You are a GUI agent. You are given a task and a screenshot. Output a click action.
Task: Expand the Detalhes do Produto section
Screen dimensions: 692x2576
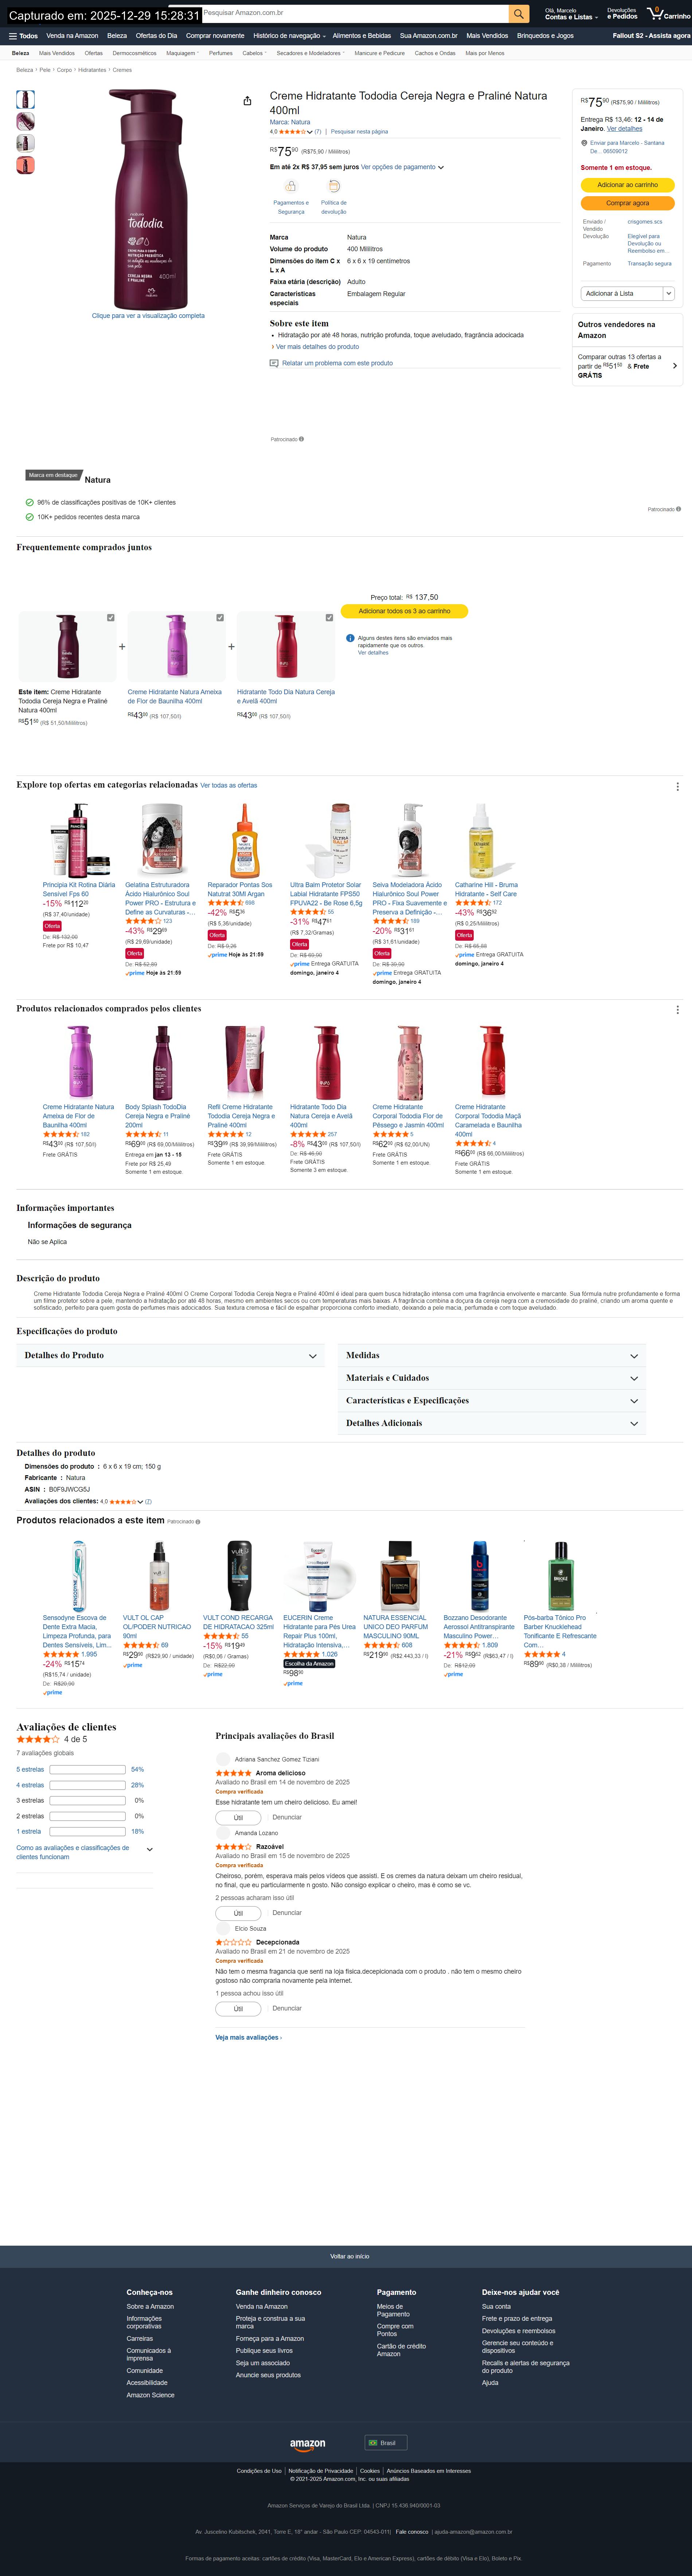(x=170, y=1355)
